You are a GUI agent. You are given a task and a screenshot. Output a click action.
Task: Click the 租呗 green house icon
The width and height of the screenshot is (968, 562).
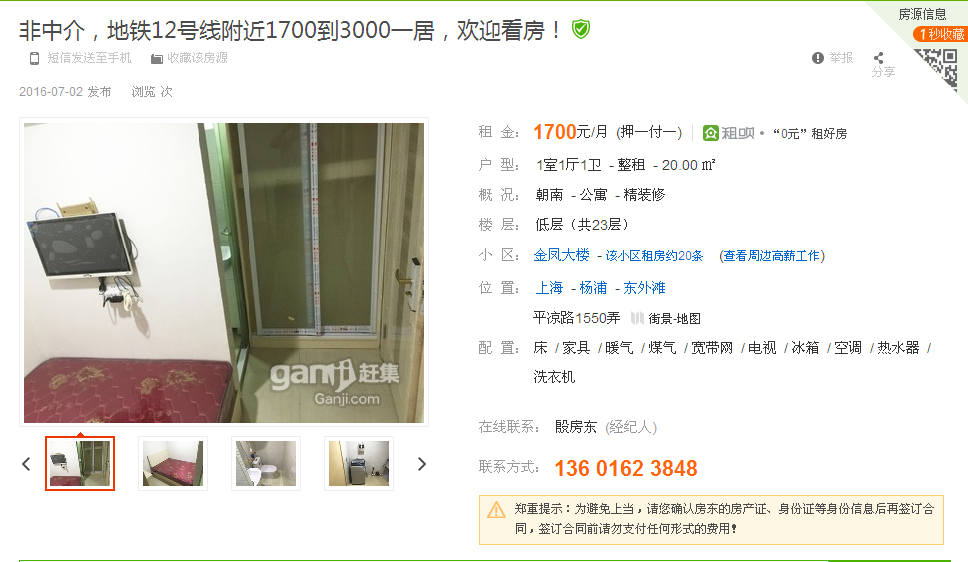click(x=711, y=133)
